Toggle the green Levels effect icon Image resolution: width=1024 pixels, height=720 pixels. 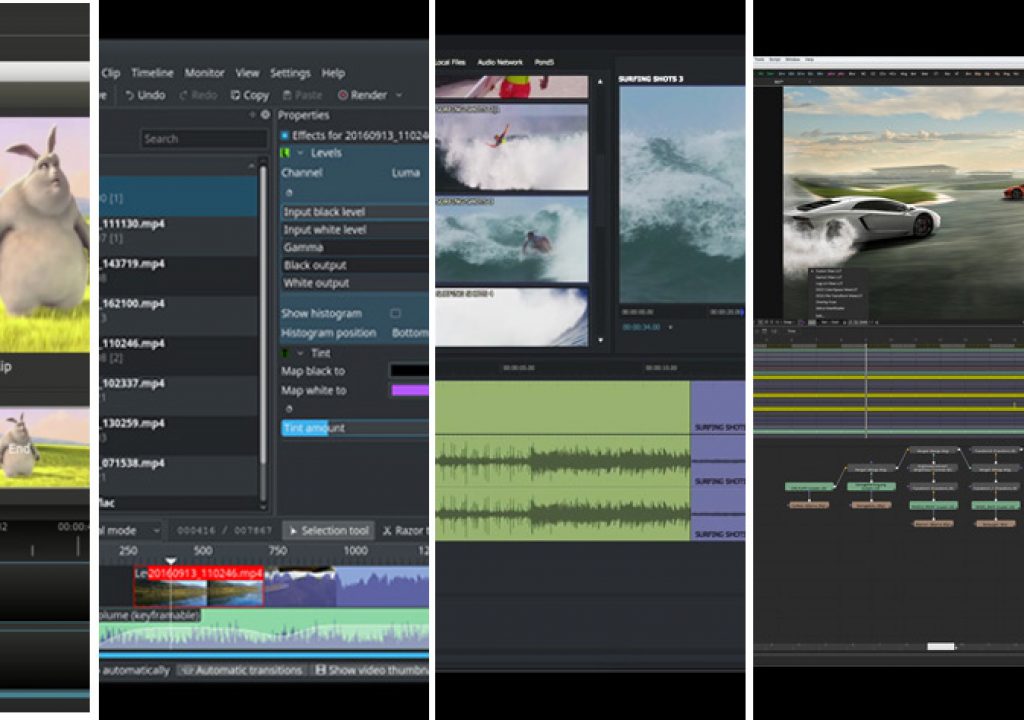(x=285, y=153)
